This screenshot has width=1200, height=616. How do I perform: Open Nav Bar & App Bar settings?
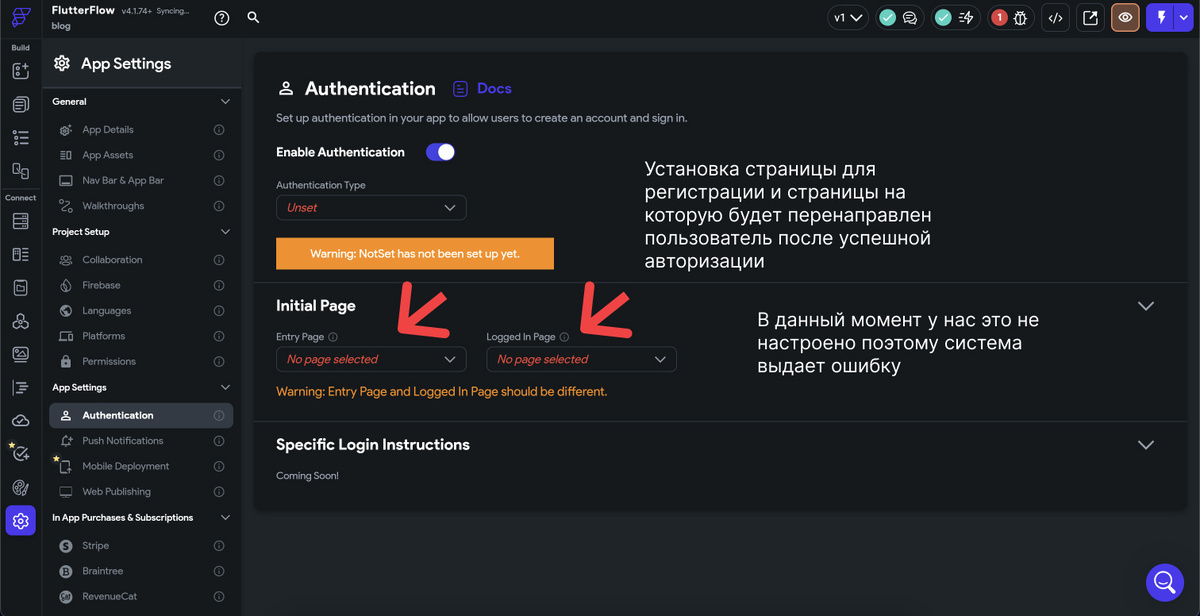tap(141, 181)
